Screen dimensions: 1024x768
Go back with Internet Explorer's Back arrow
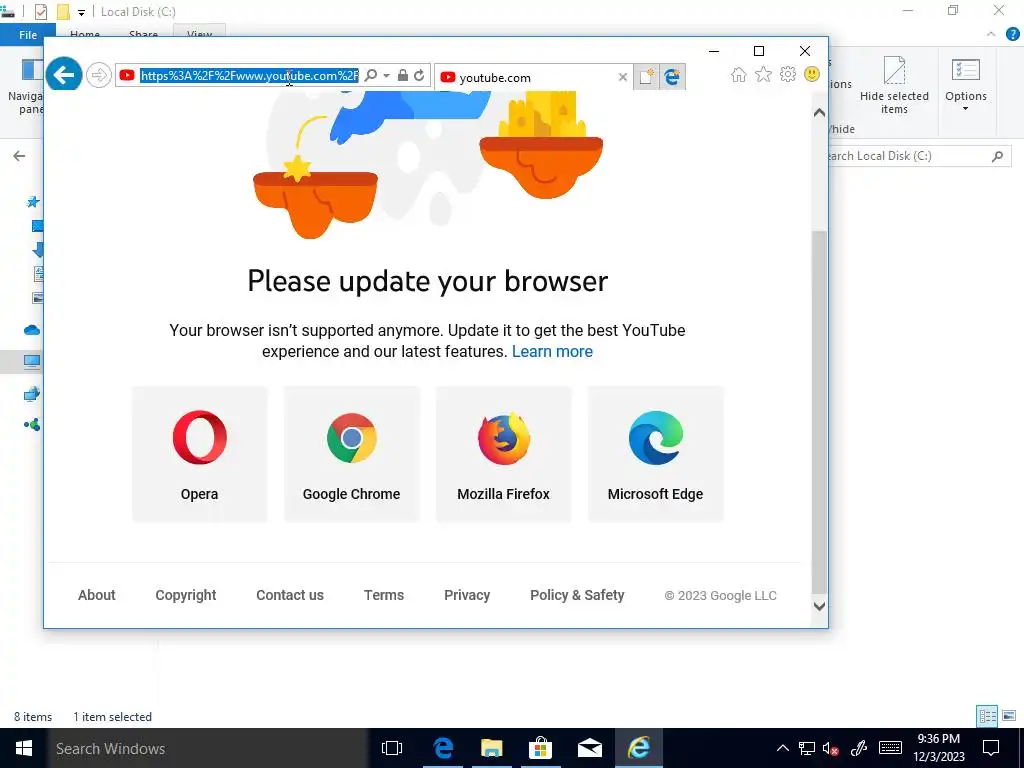click(x=63, y=75)
